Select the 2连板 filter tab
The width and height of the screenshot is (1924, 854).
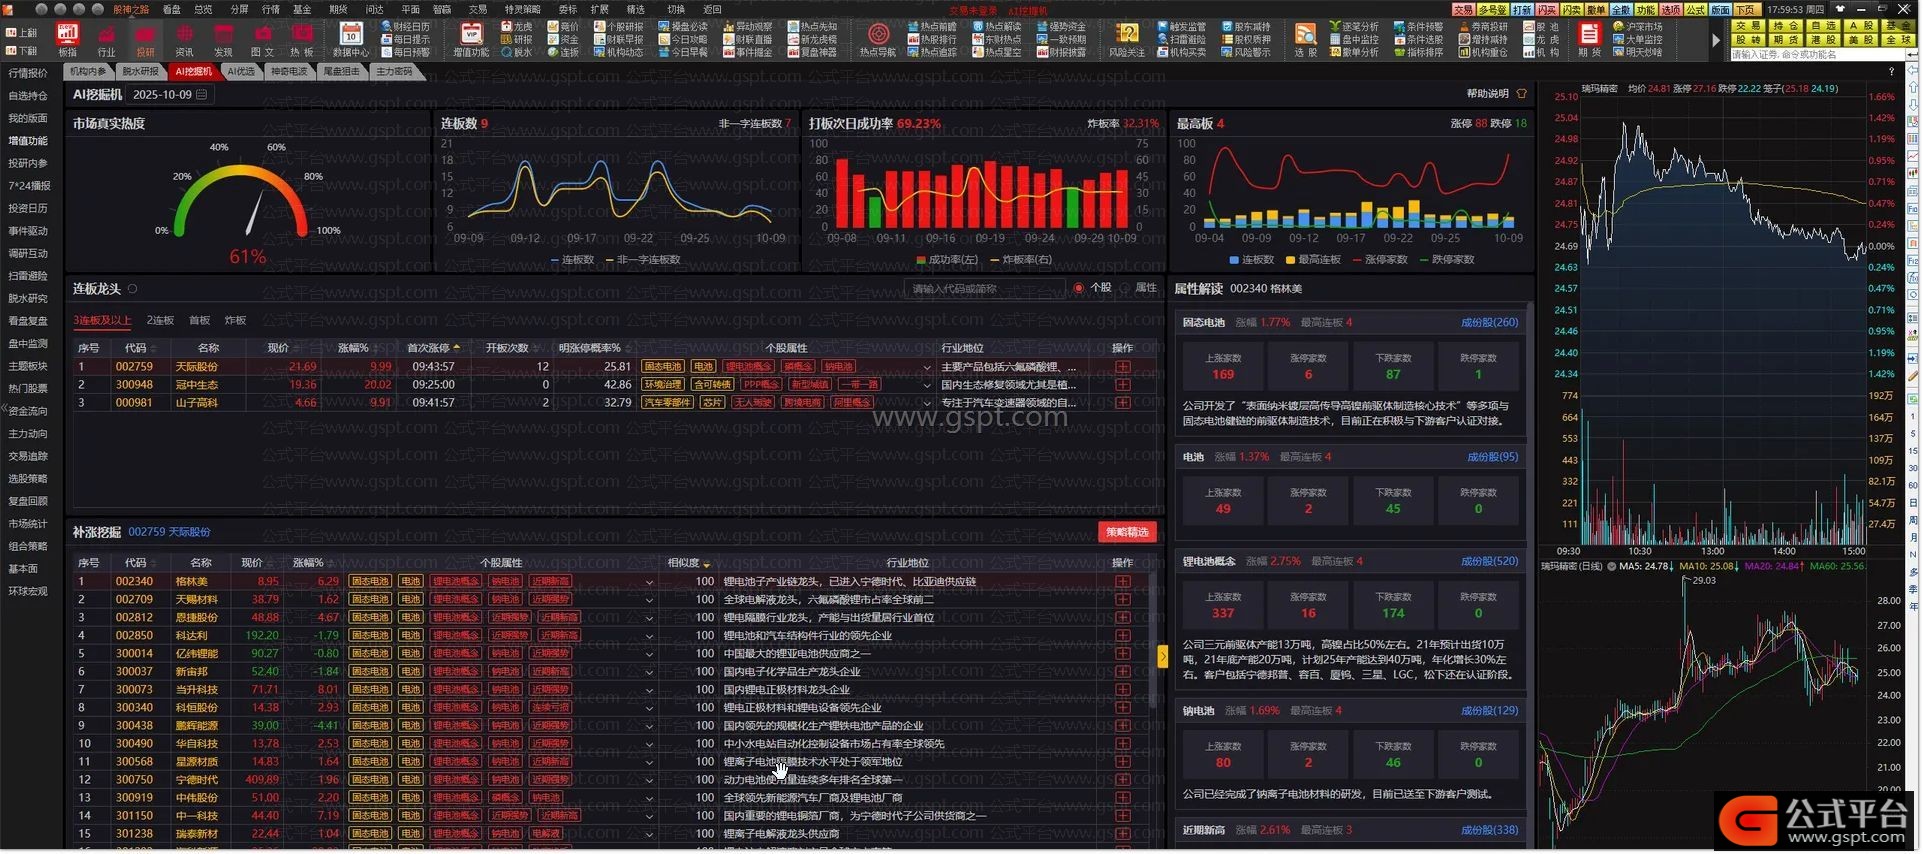(160, 321)
